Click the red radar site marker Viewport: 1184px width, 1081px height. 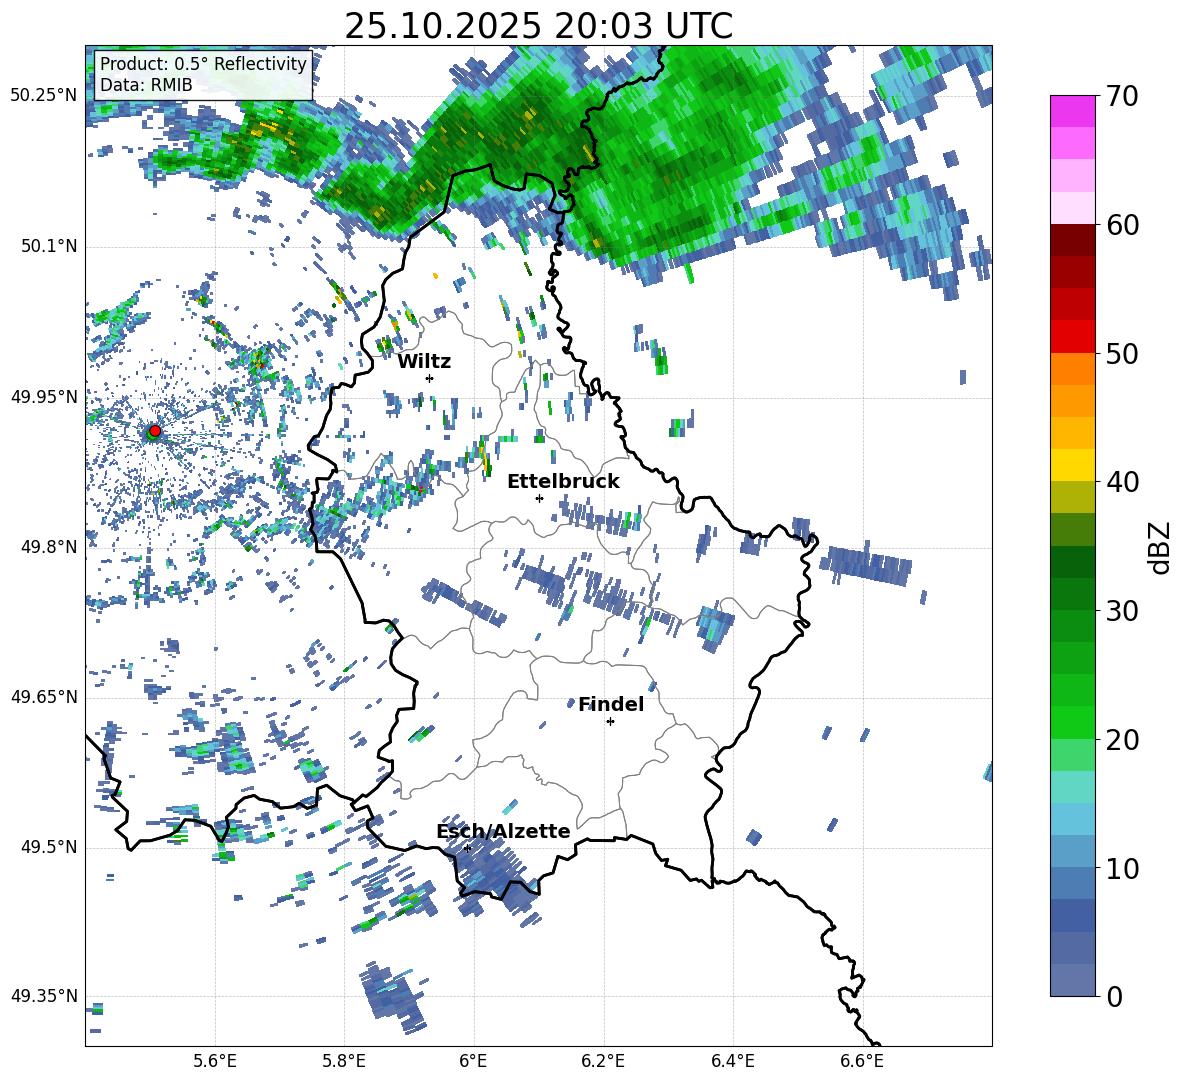(x=155, y=431)
